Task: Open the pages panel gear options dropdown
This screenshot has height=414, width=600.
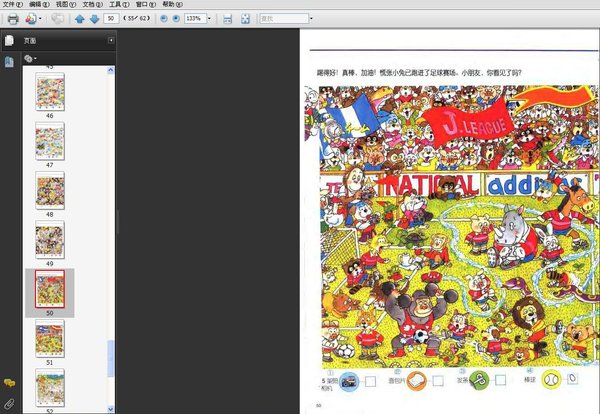Action: [x=30, y=59]
